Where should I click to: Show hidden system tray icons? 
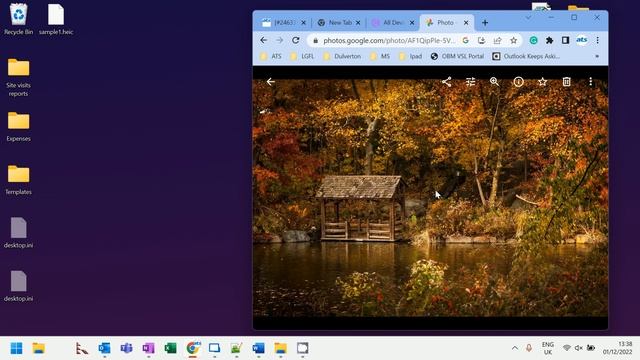click(515, 348)
